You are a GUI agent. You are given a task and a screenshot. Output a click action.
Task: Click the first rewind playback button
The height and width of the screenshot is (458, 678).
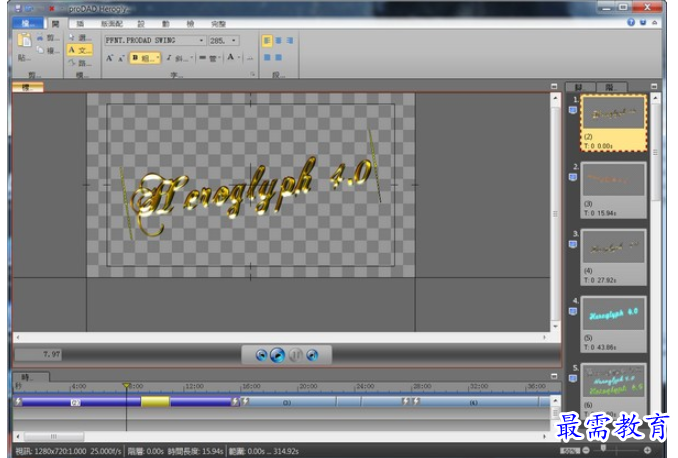[x=261, y=354]
